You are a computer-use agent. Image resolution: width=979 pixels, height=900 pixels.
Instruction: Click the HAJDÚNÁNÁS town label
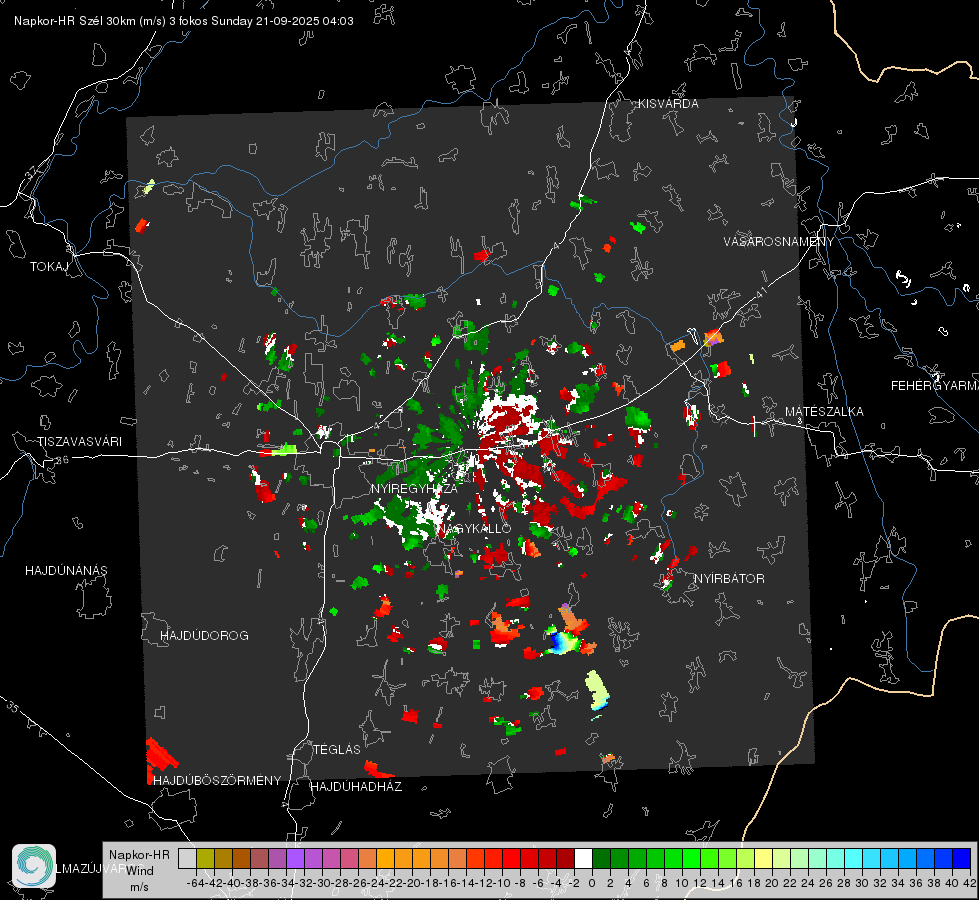66,571
